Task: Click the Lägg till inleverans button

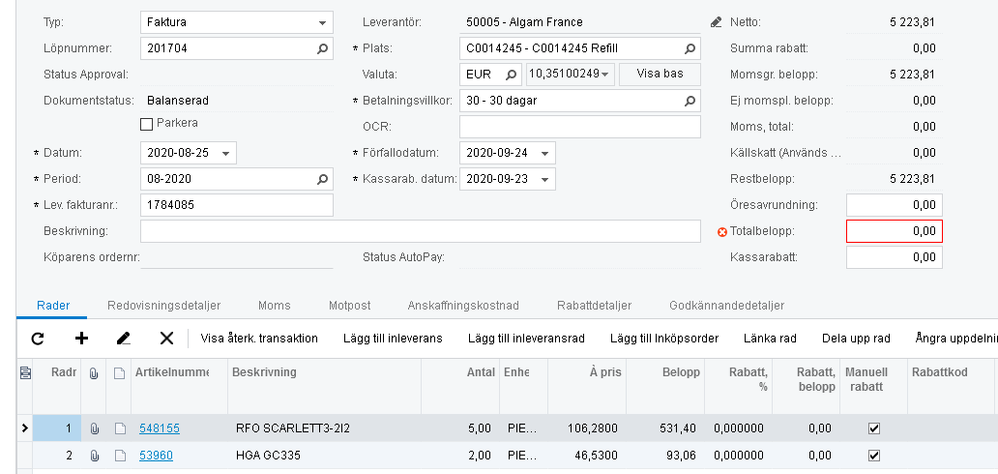Action: (392, 338)
